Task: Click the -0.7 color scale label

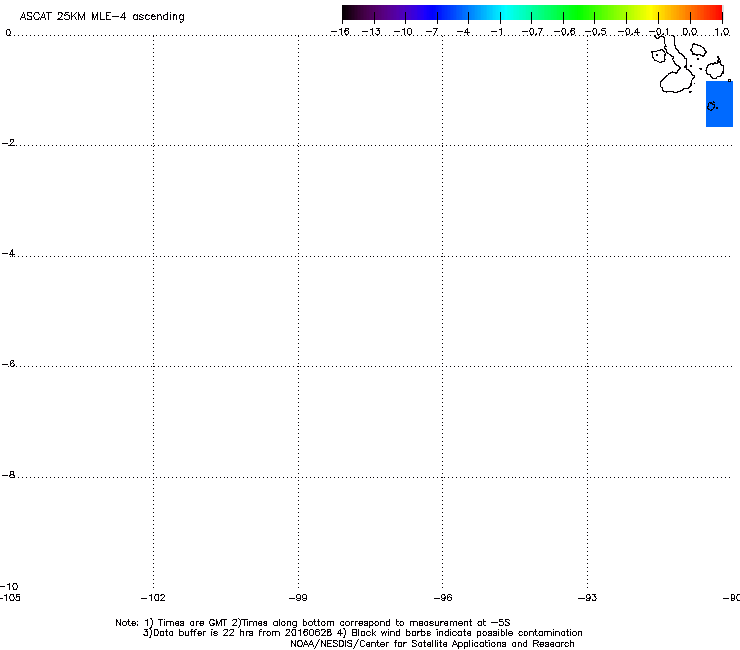Action: coord(532,32)
